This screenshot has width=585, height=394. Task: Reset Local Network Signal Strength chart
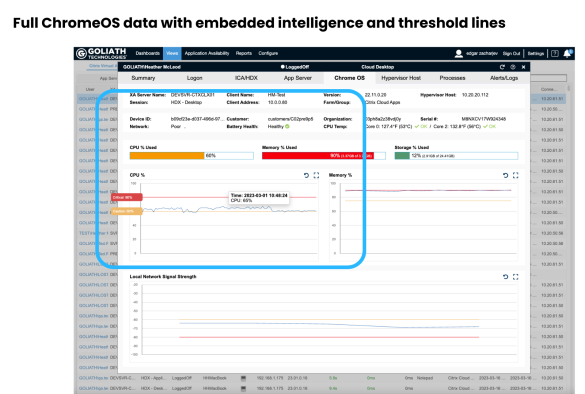click(x=506, y=277)
